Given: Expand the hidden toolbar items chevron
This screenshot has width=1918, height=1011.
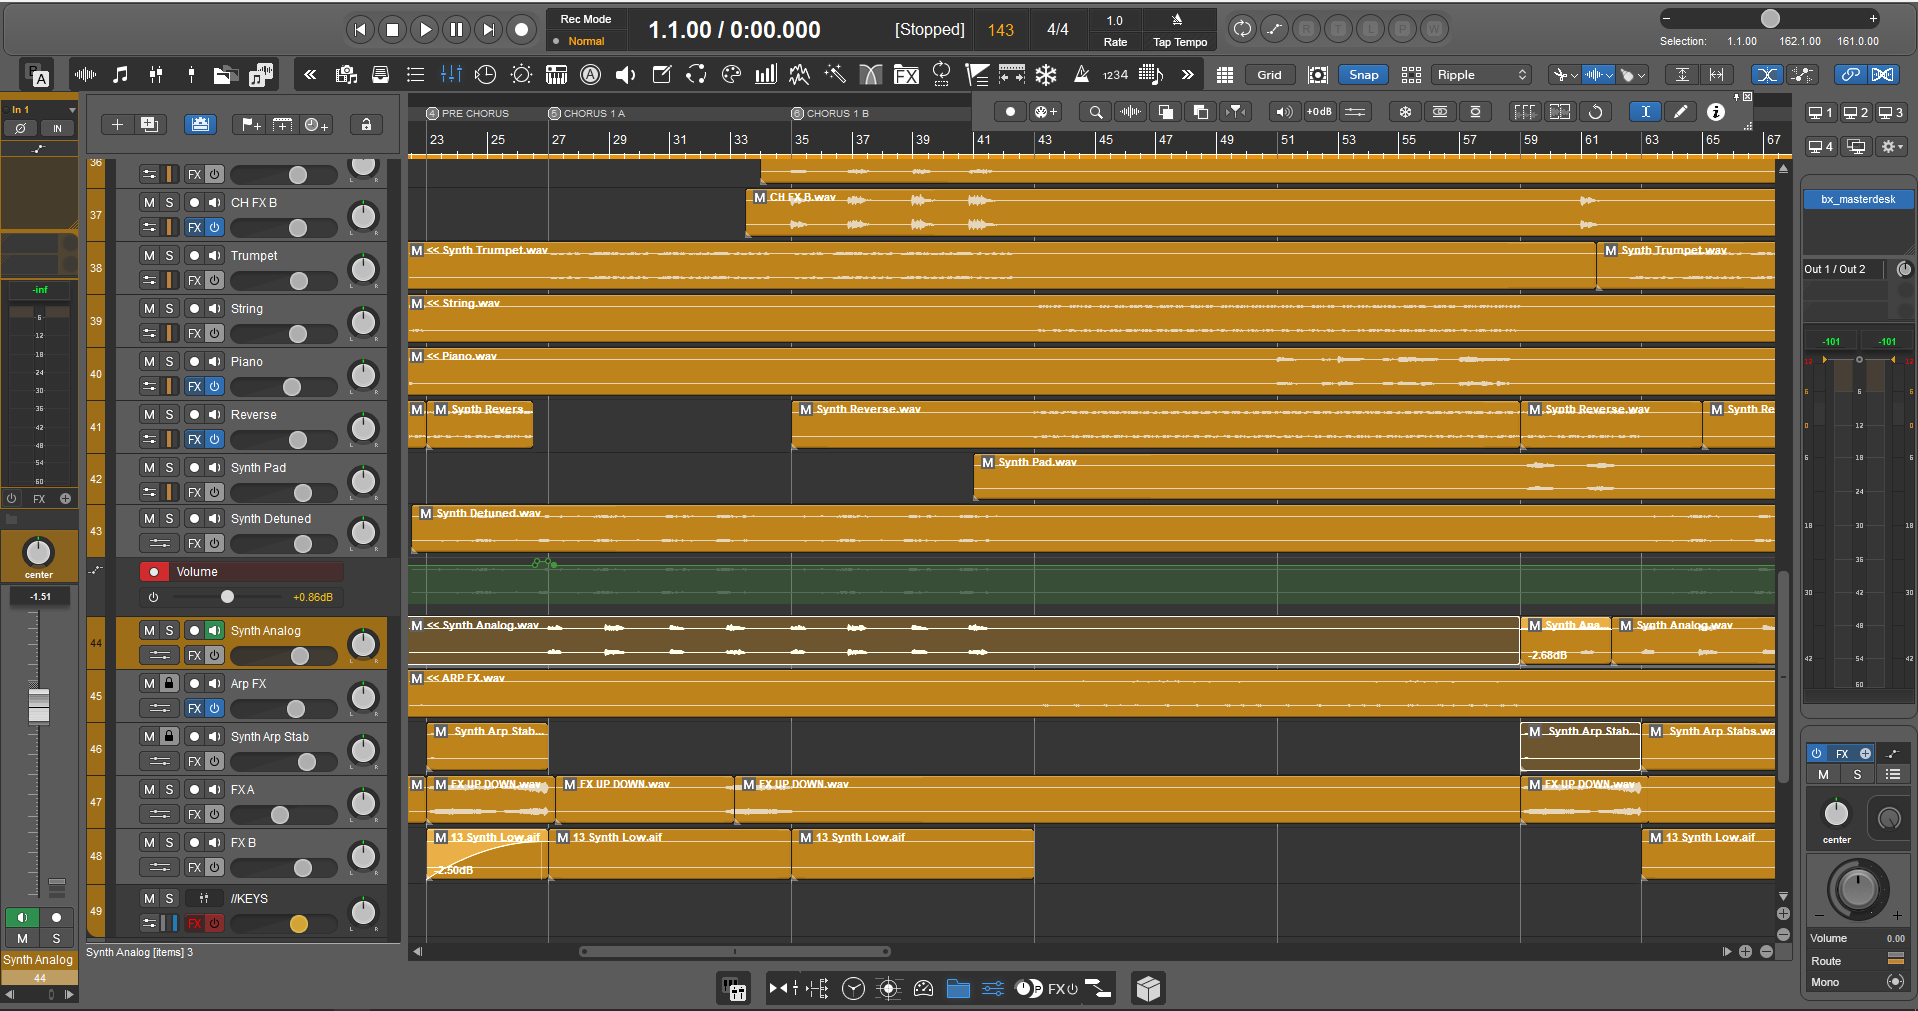Looking at the screenshot, I should tap(1187, 74).
